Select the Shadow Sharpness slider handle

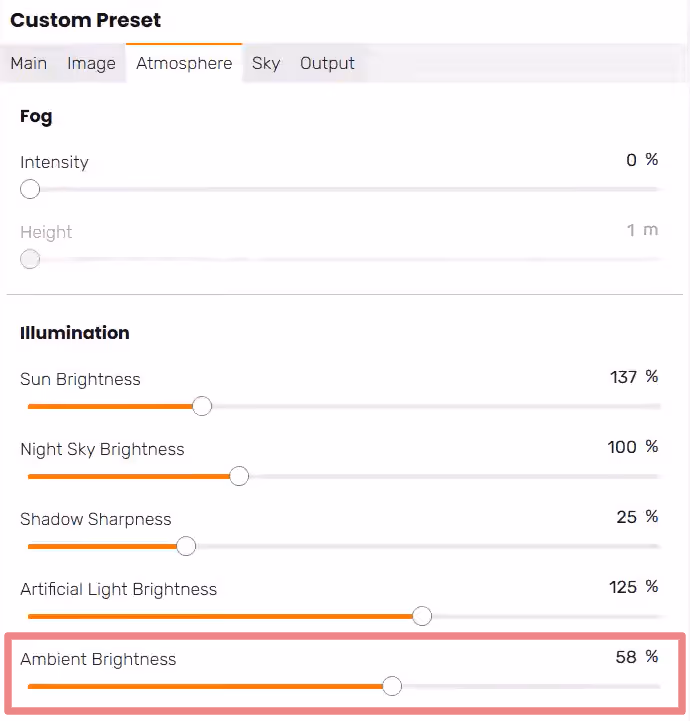tap(186, 546)
